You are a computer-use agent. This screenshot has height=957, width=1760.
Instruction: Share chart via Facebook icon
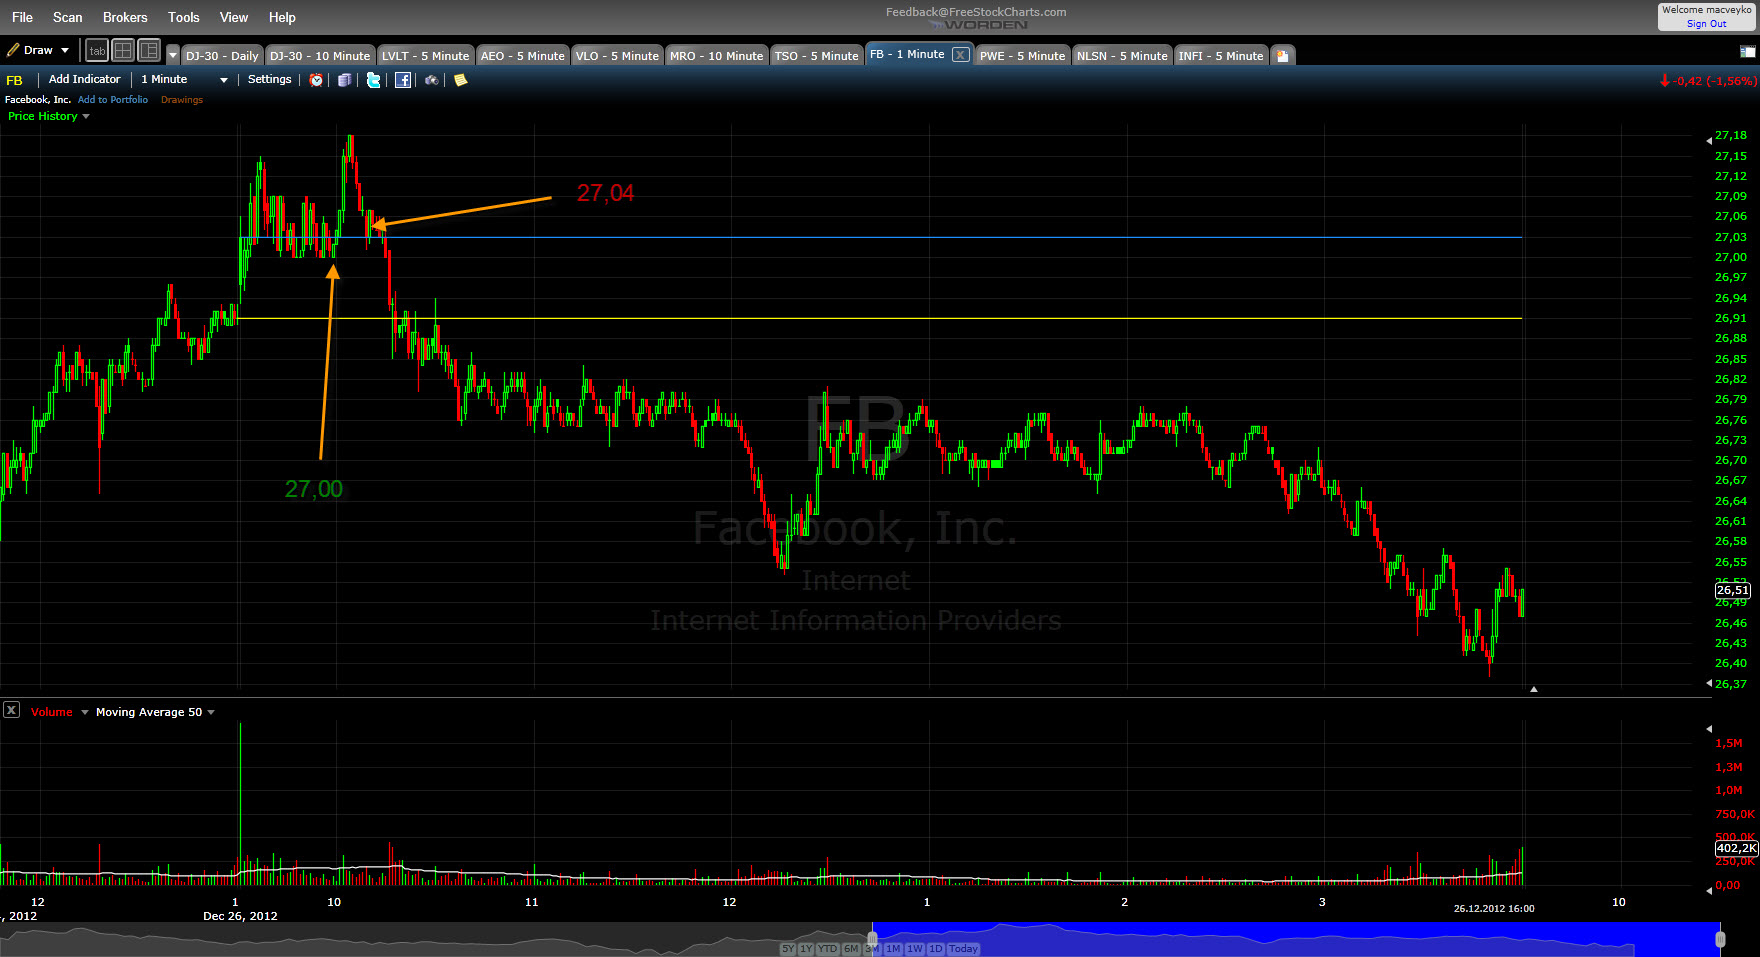point(403,80)
